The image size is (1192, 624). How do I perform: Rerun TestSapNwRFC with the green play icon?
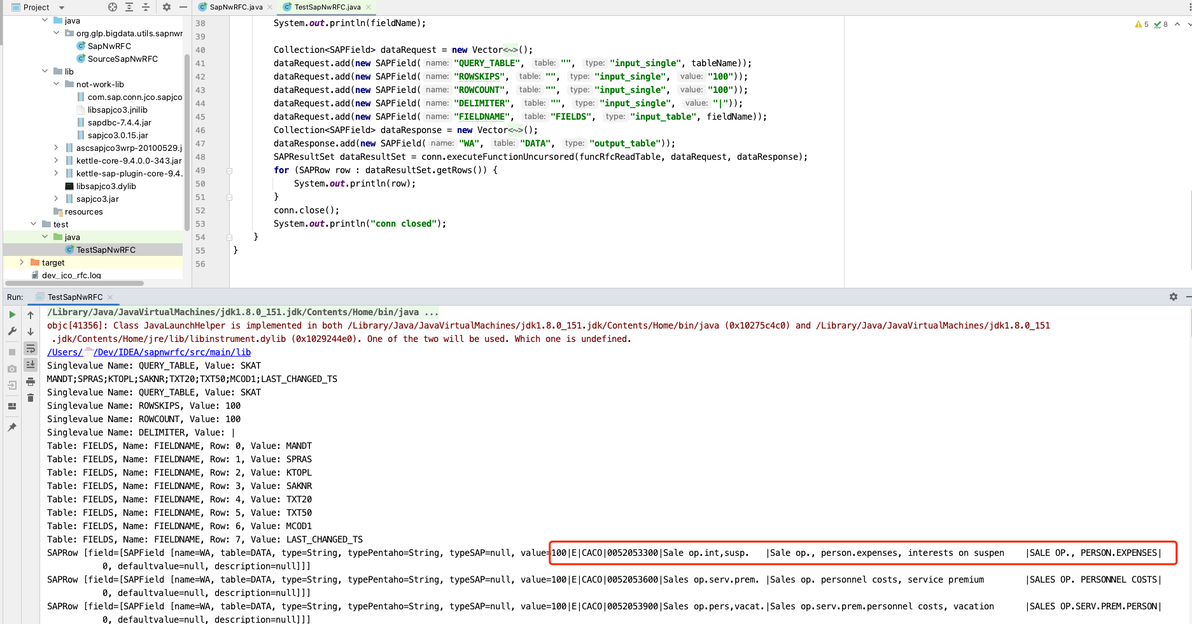click(x=12, y=315)
